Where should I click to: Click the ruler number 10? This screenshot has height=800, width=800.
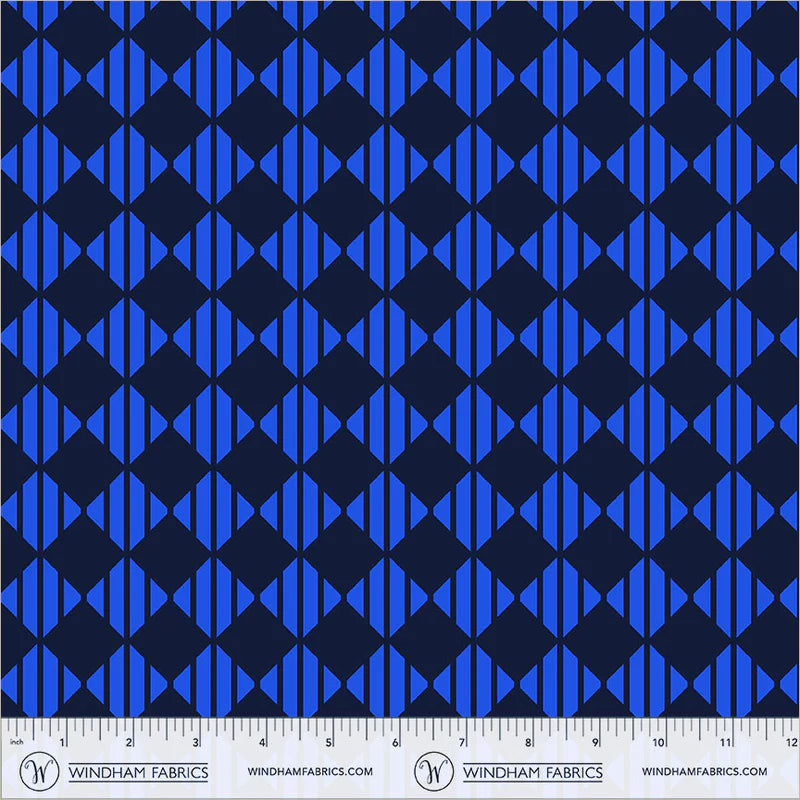658,742
